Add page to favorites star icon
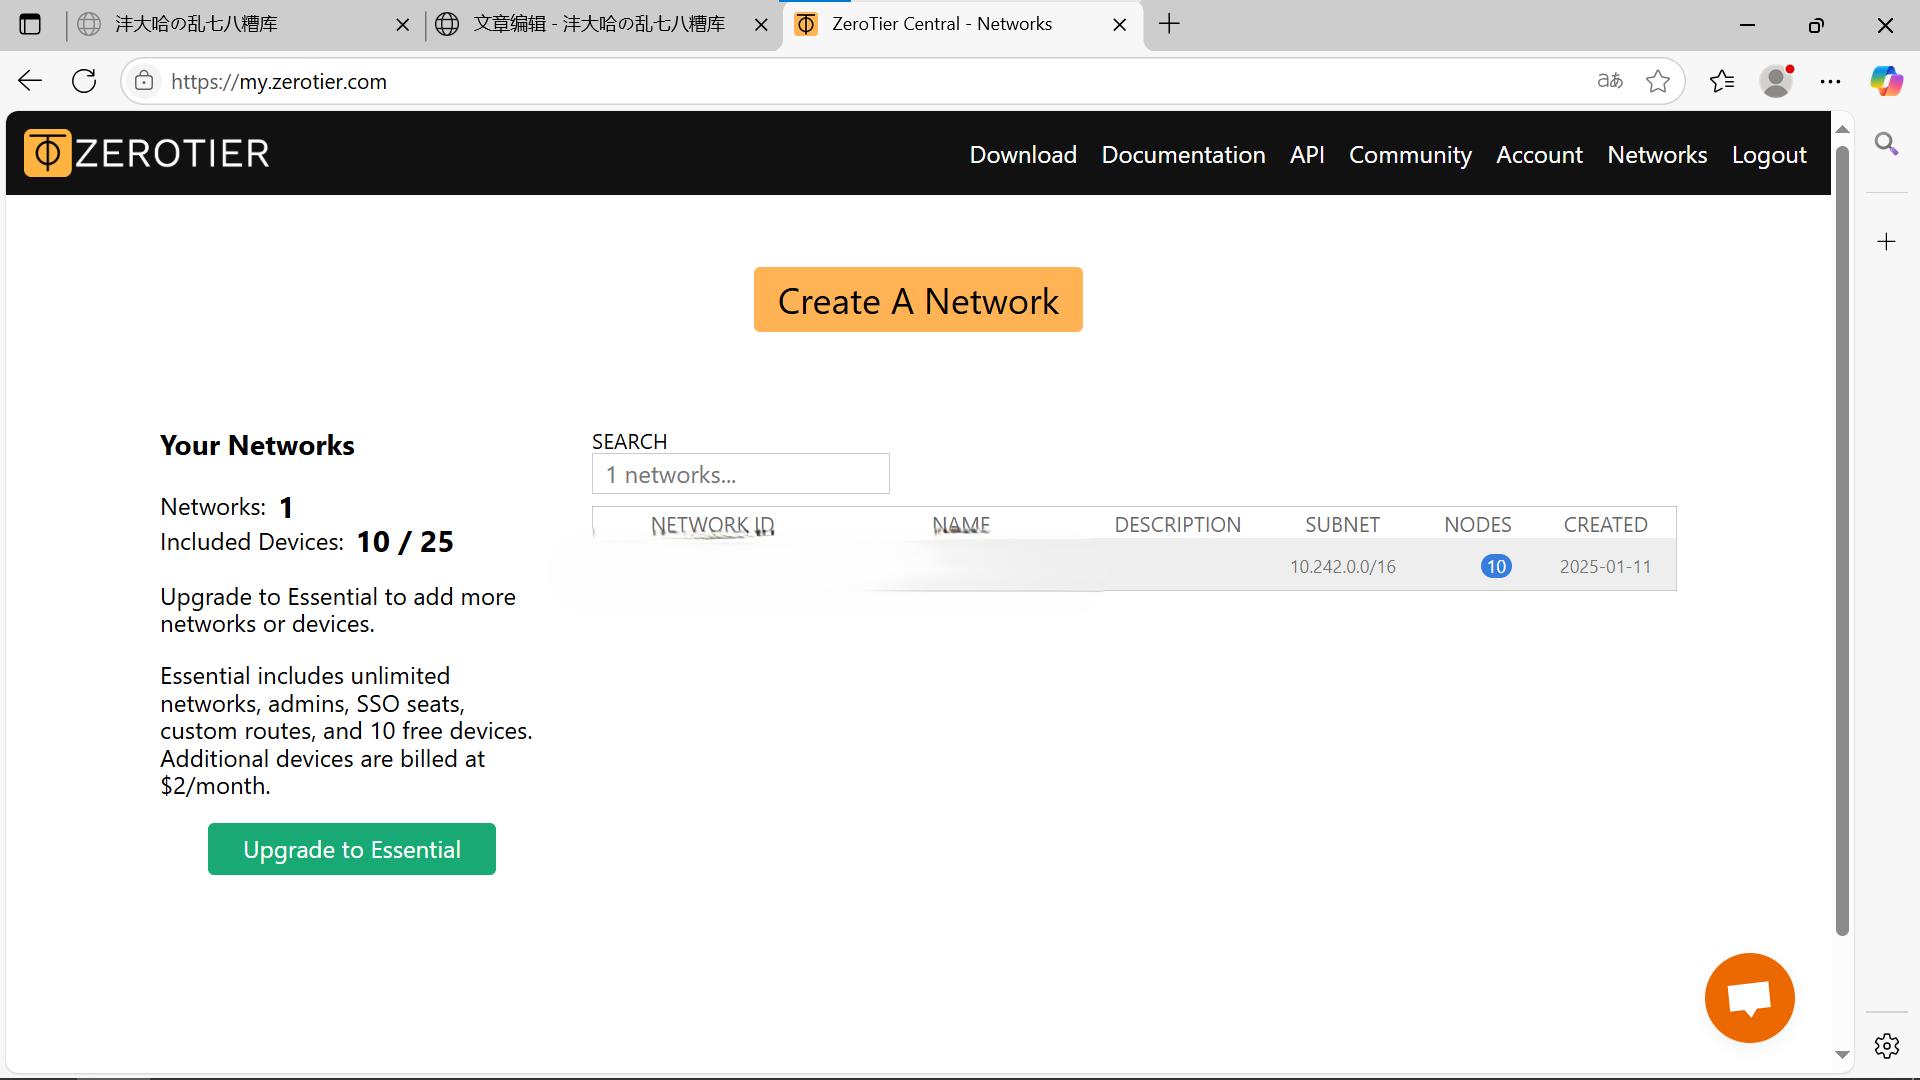This screenshot has width=1920, height=1080. 1658,81
